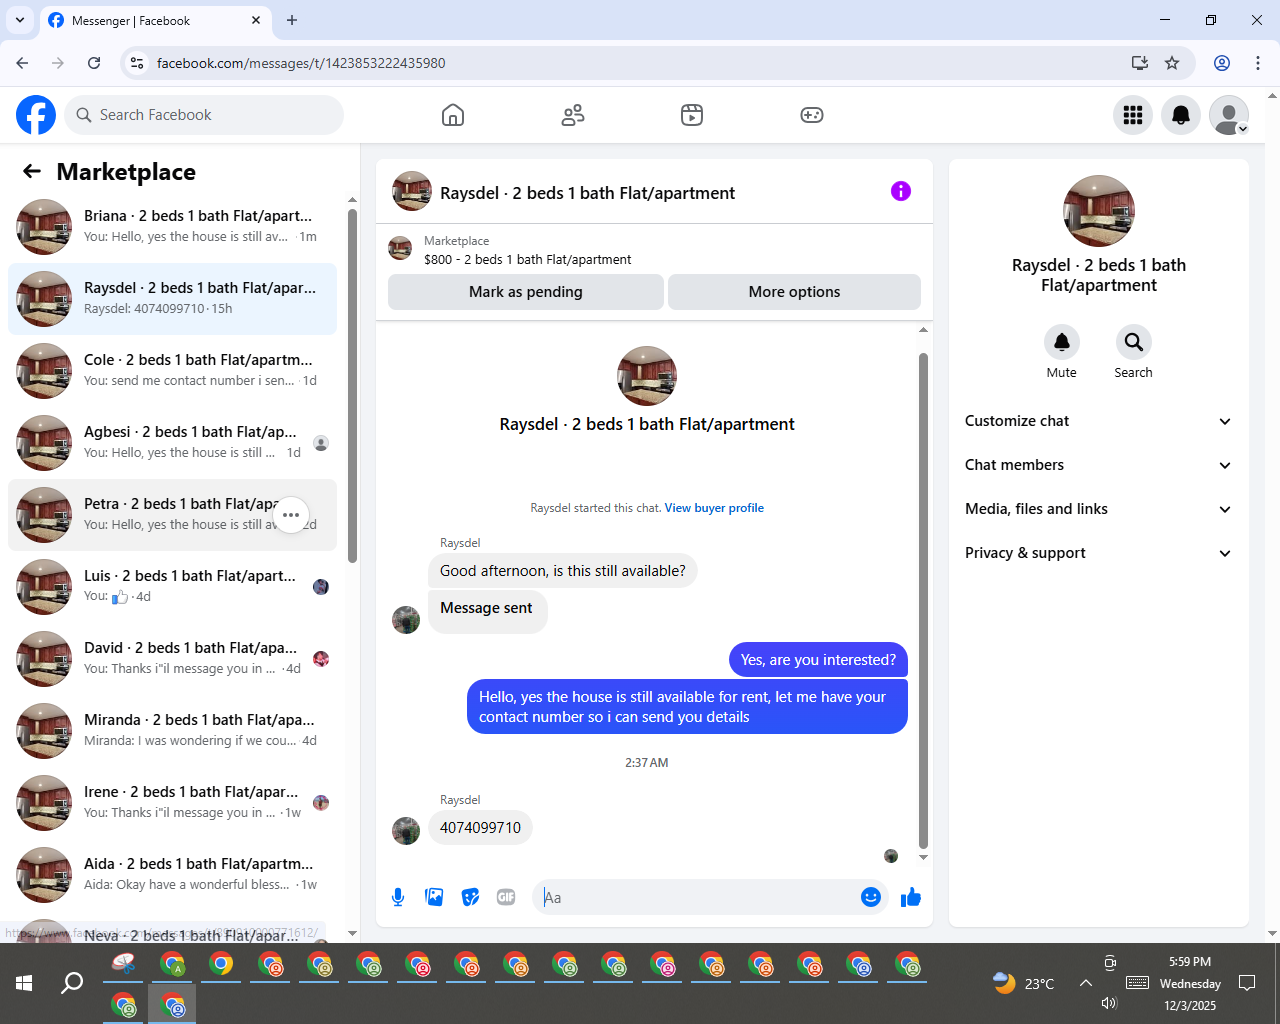Viewport: 1280px width, 1024px height.
Task: Click the chat list scrollbar
Action: coord(352,385)
